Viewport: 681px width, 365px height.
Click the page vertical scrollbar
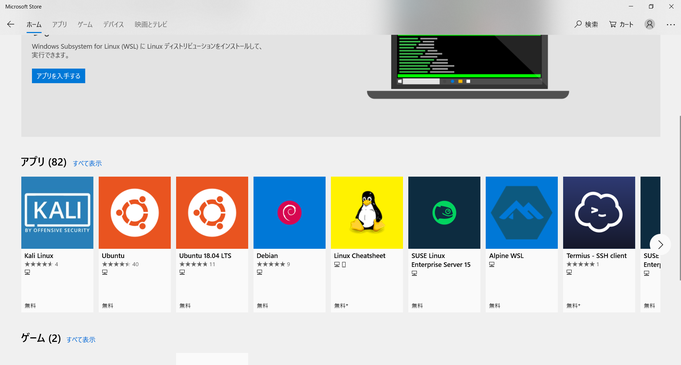coord(679,198)
